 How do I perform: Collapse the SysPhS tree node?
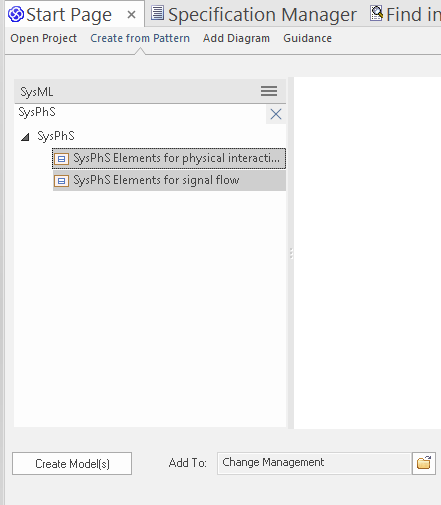pos(25,137)
